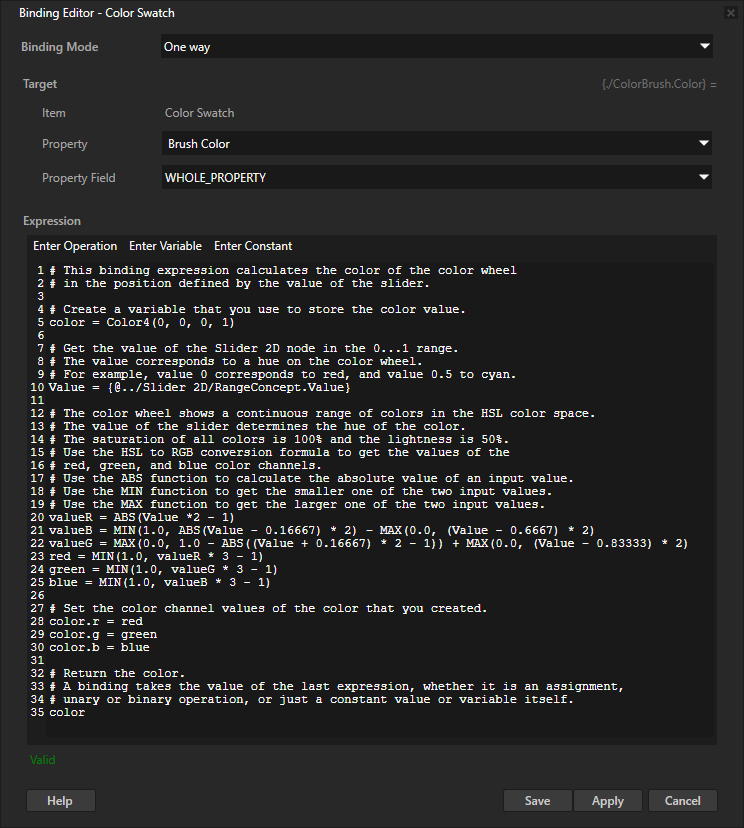The height and width of the screenshot is (828, 744).
Task: Click the Save button
Action: [x=537, y=800]
